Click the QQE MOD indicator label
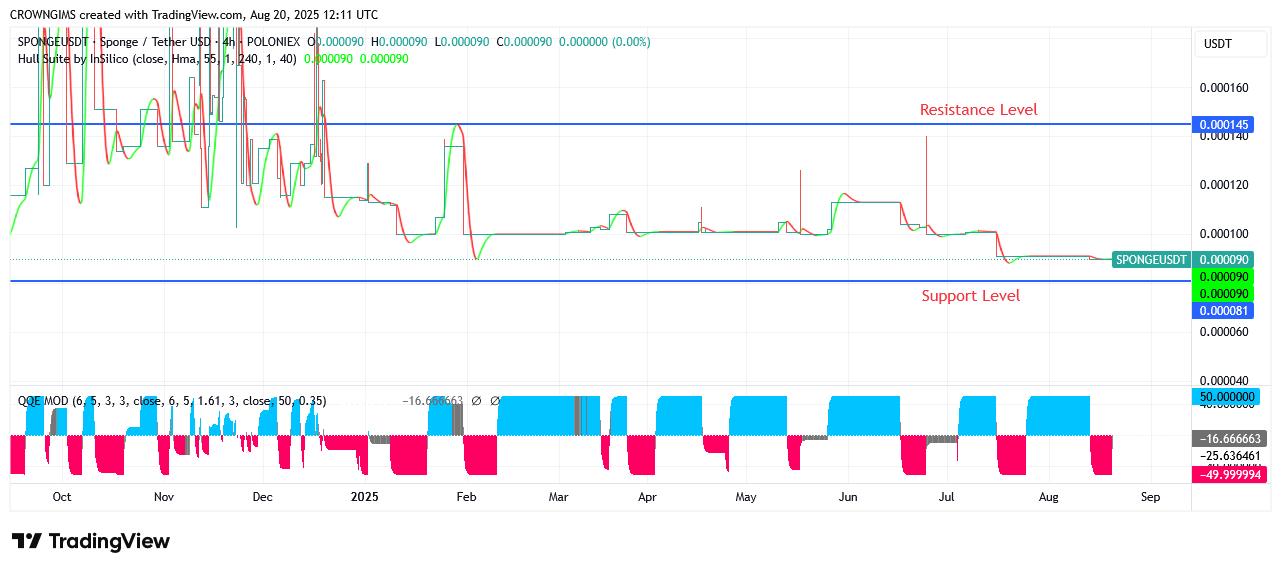The height and width of the screenshot is (571, 1281). (172, 401)
